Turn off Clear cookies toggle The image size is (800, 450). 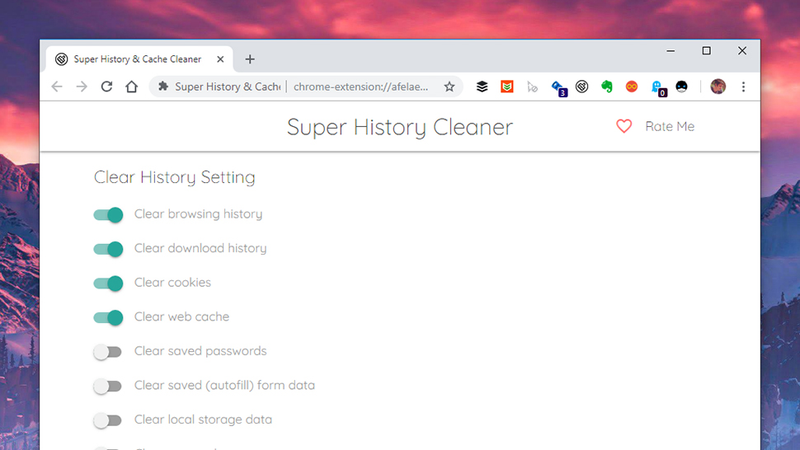click(x=108, y=283)
